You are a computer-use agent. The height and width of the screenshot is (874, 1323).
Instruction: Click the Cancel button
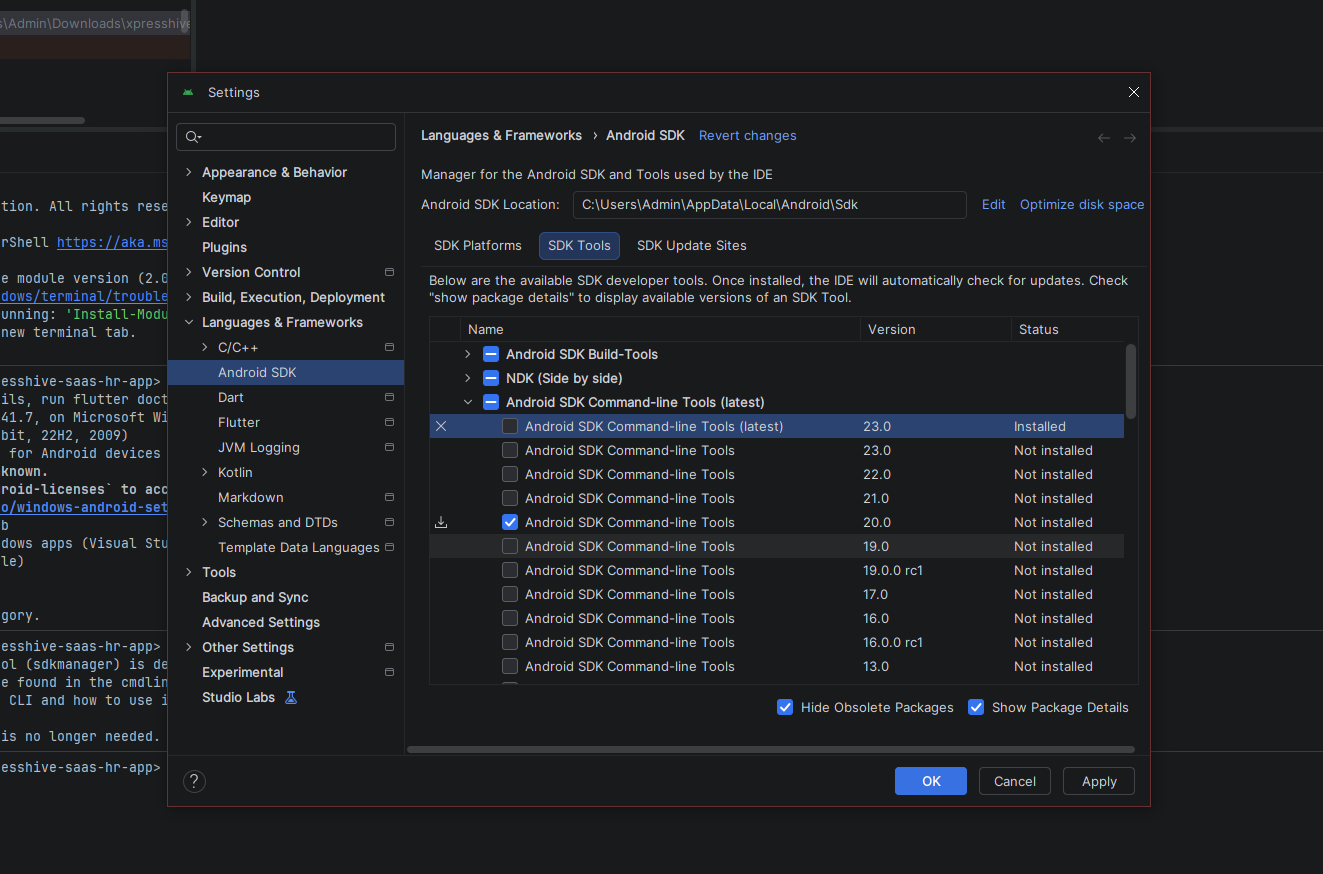1015,781
